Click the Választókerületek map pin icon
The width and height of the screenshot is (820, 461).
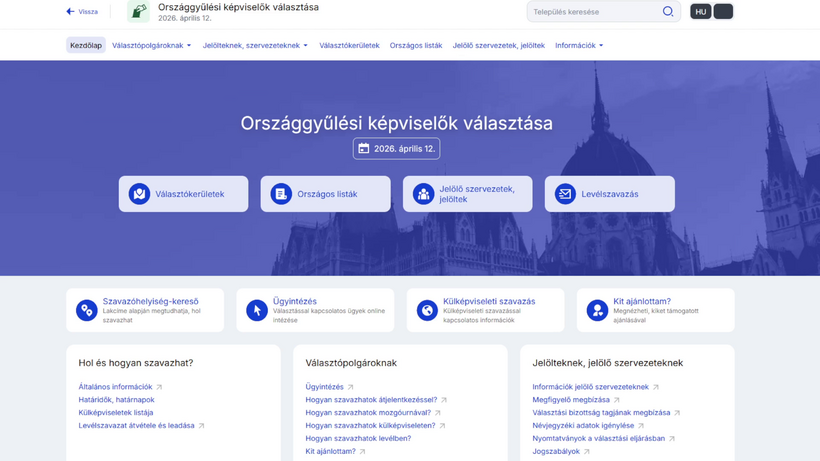click(139, 194)
